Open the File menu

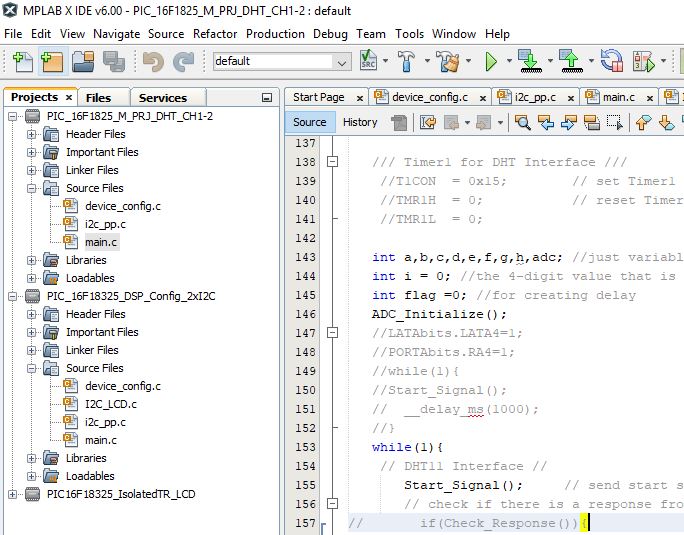pyautogui.click(x=13, y=34)
